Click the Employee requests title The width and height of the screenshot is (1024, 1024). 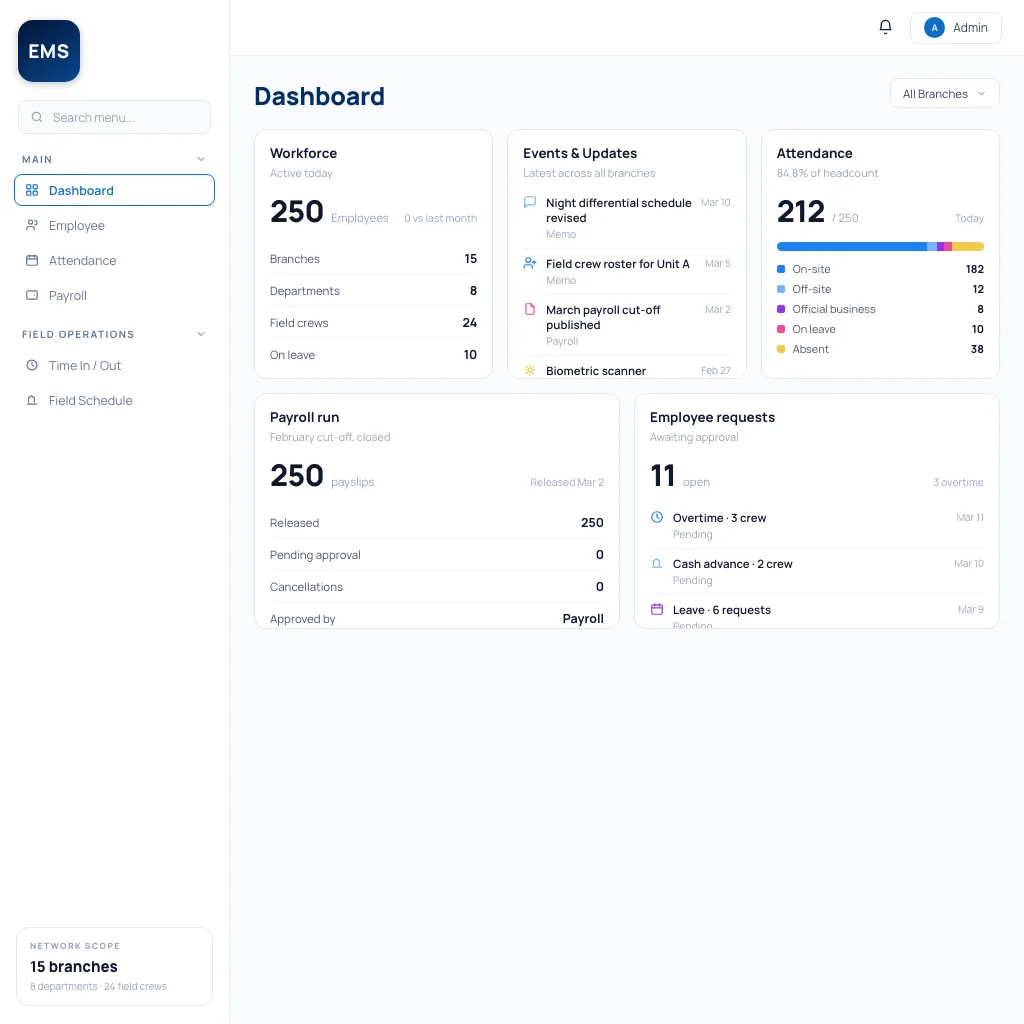point(712,417)
